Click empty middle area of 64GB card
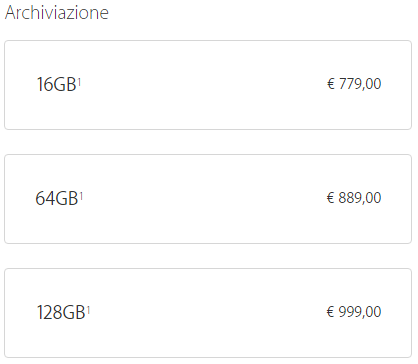This screenshot has height=364, width=418. point(203,199)
